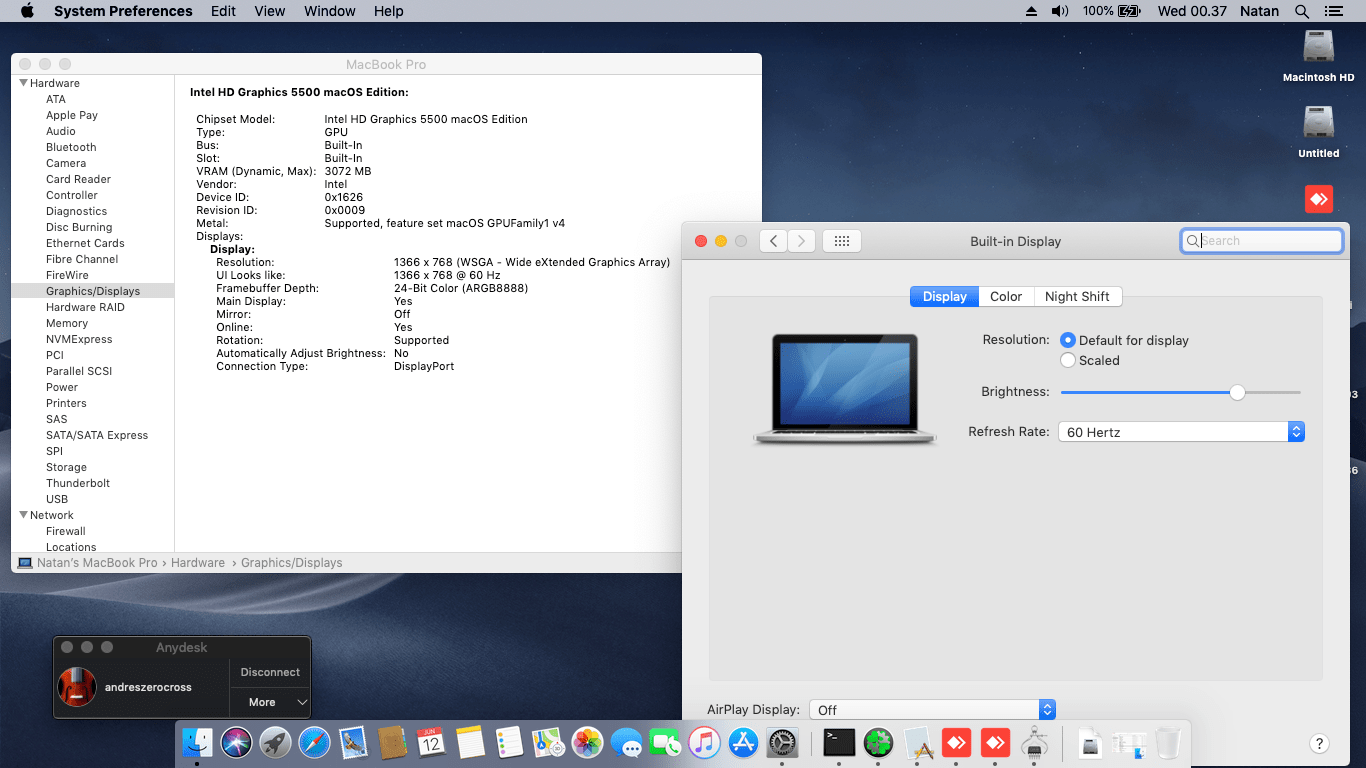Viewport: 1366px width, 768px height.
Task: Open Calendar icon in the Dock
Action: 431,742
